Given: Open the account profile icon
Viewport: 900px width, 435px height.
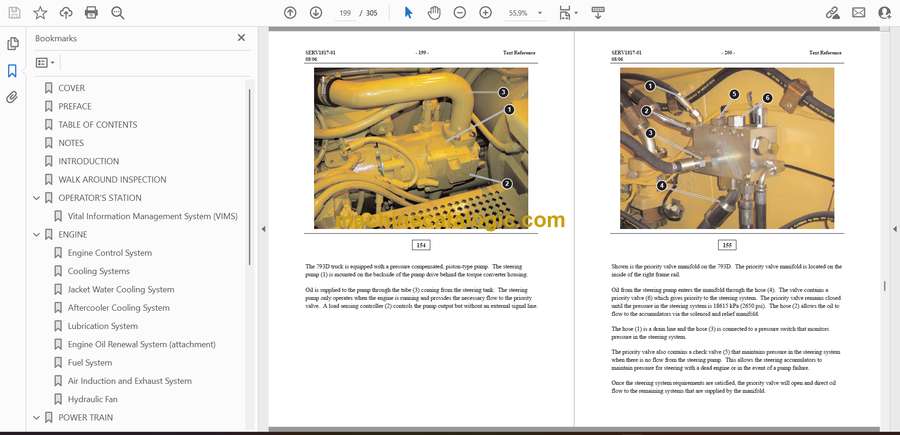Looking at the screenshot, I should point(885,13).
